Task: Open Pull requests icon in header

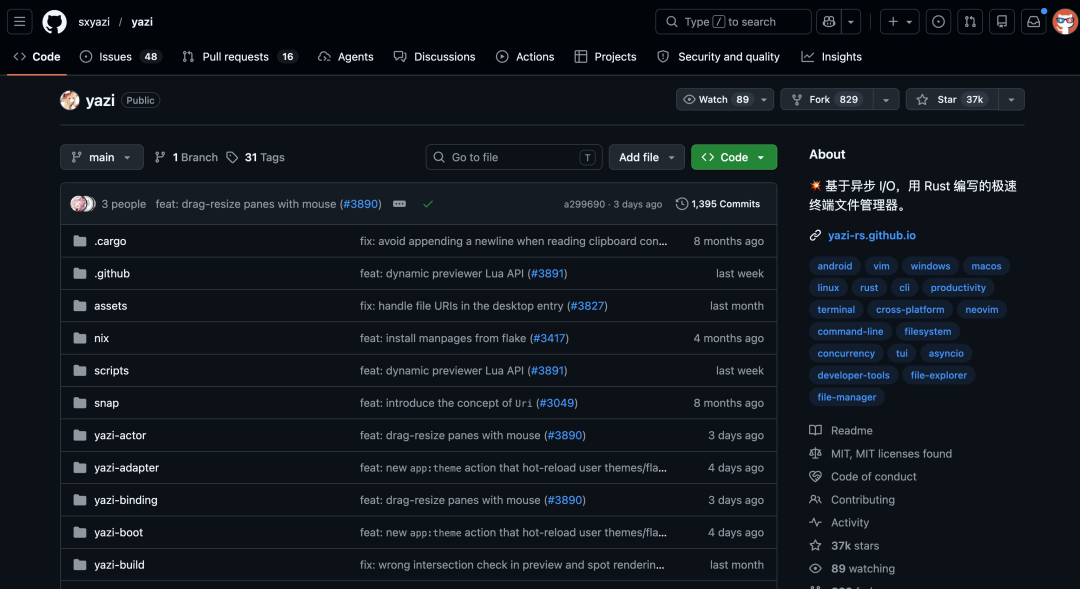Action: [970, 21]
